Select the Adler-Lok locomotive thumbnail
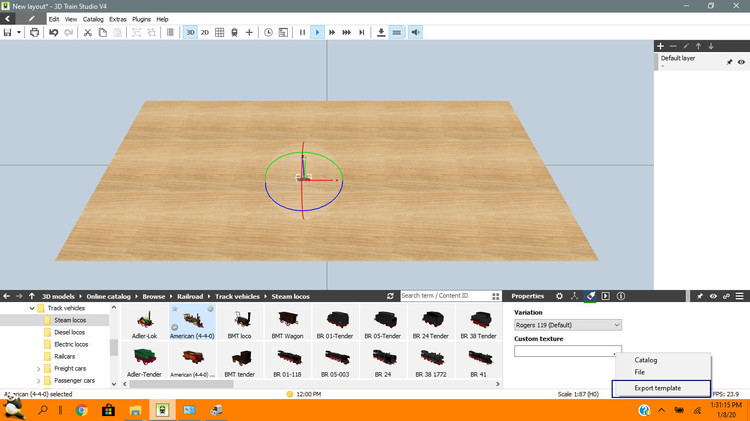This screenshot has height=421, width=750. tap(144, 323)
